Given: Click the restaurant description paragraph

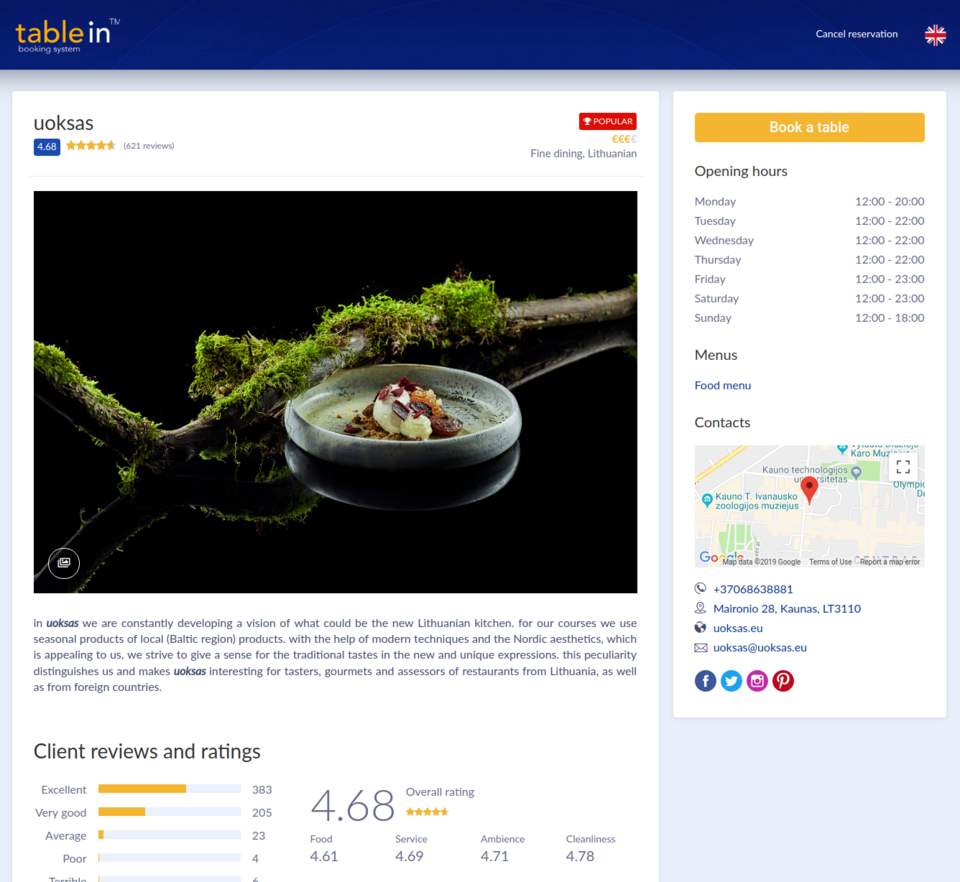Looking at the screenshot, I should click(x=336, y=655).
